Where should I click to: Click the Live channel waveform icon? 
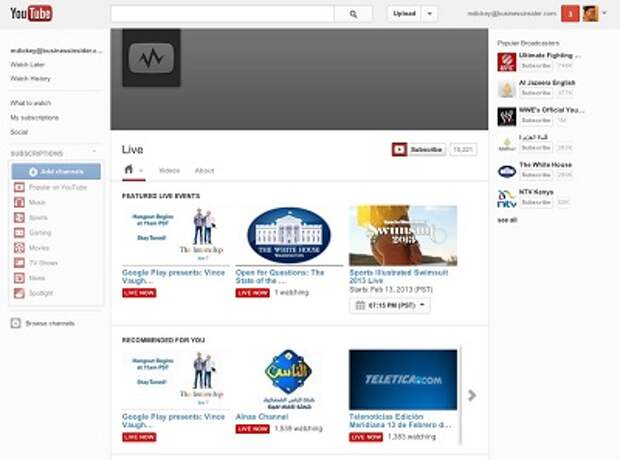click(151, 58)
